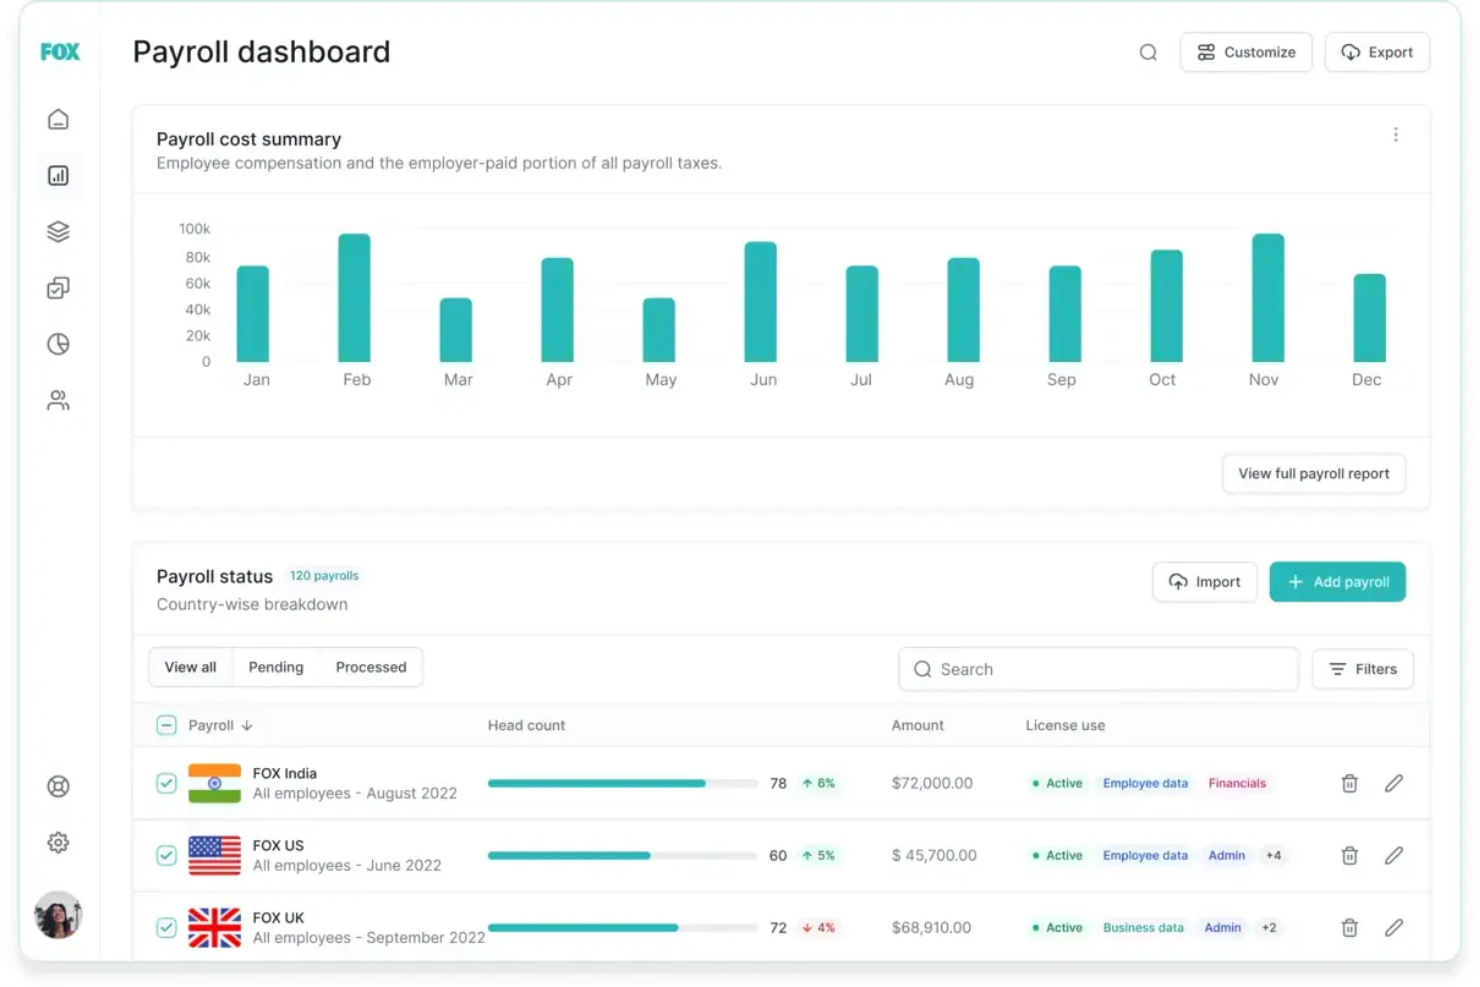Switch to the Pending tab
The height and width of the screenshot is (987, 1480).
[276, 667]
